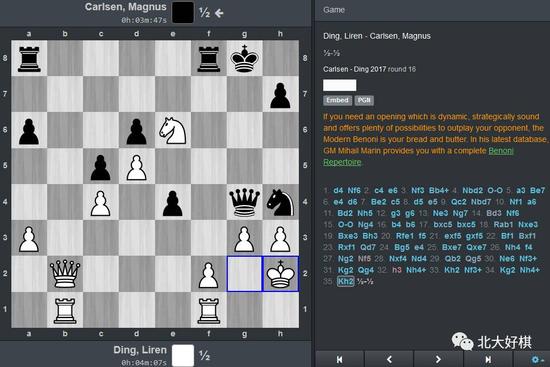Go to move 24. Bg5

(401, 247)
